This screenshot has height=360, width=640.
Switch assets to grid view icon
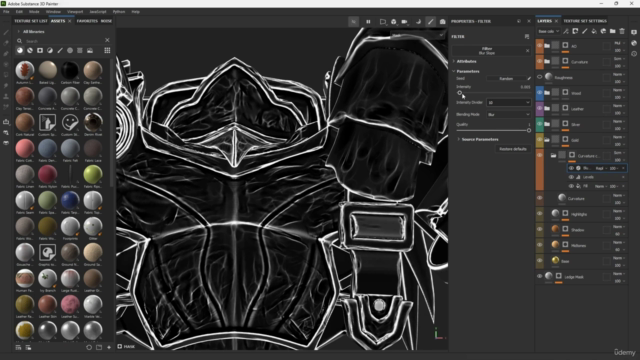[107, 50]
